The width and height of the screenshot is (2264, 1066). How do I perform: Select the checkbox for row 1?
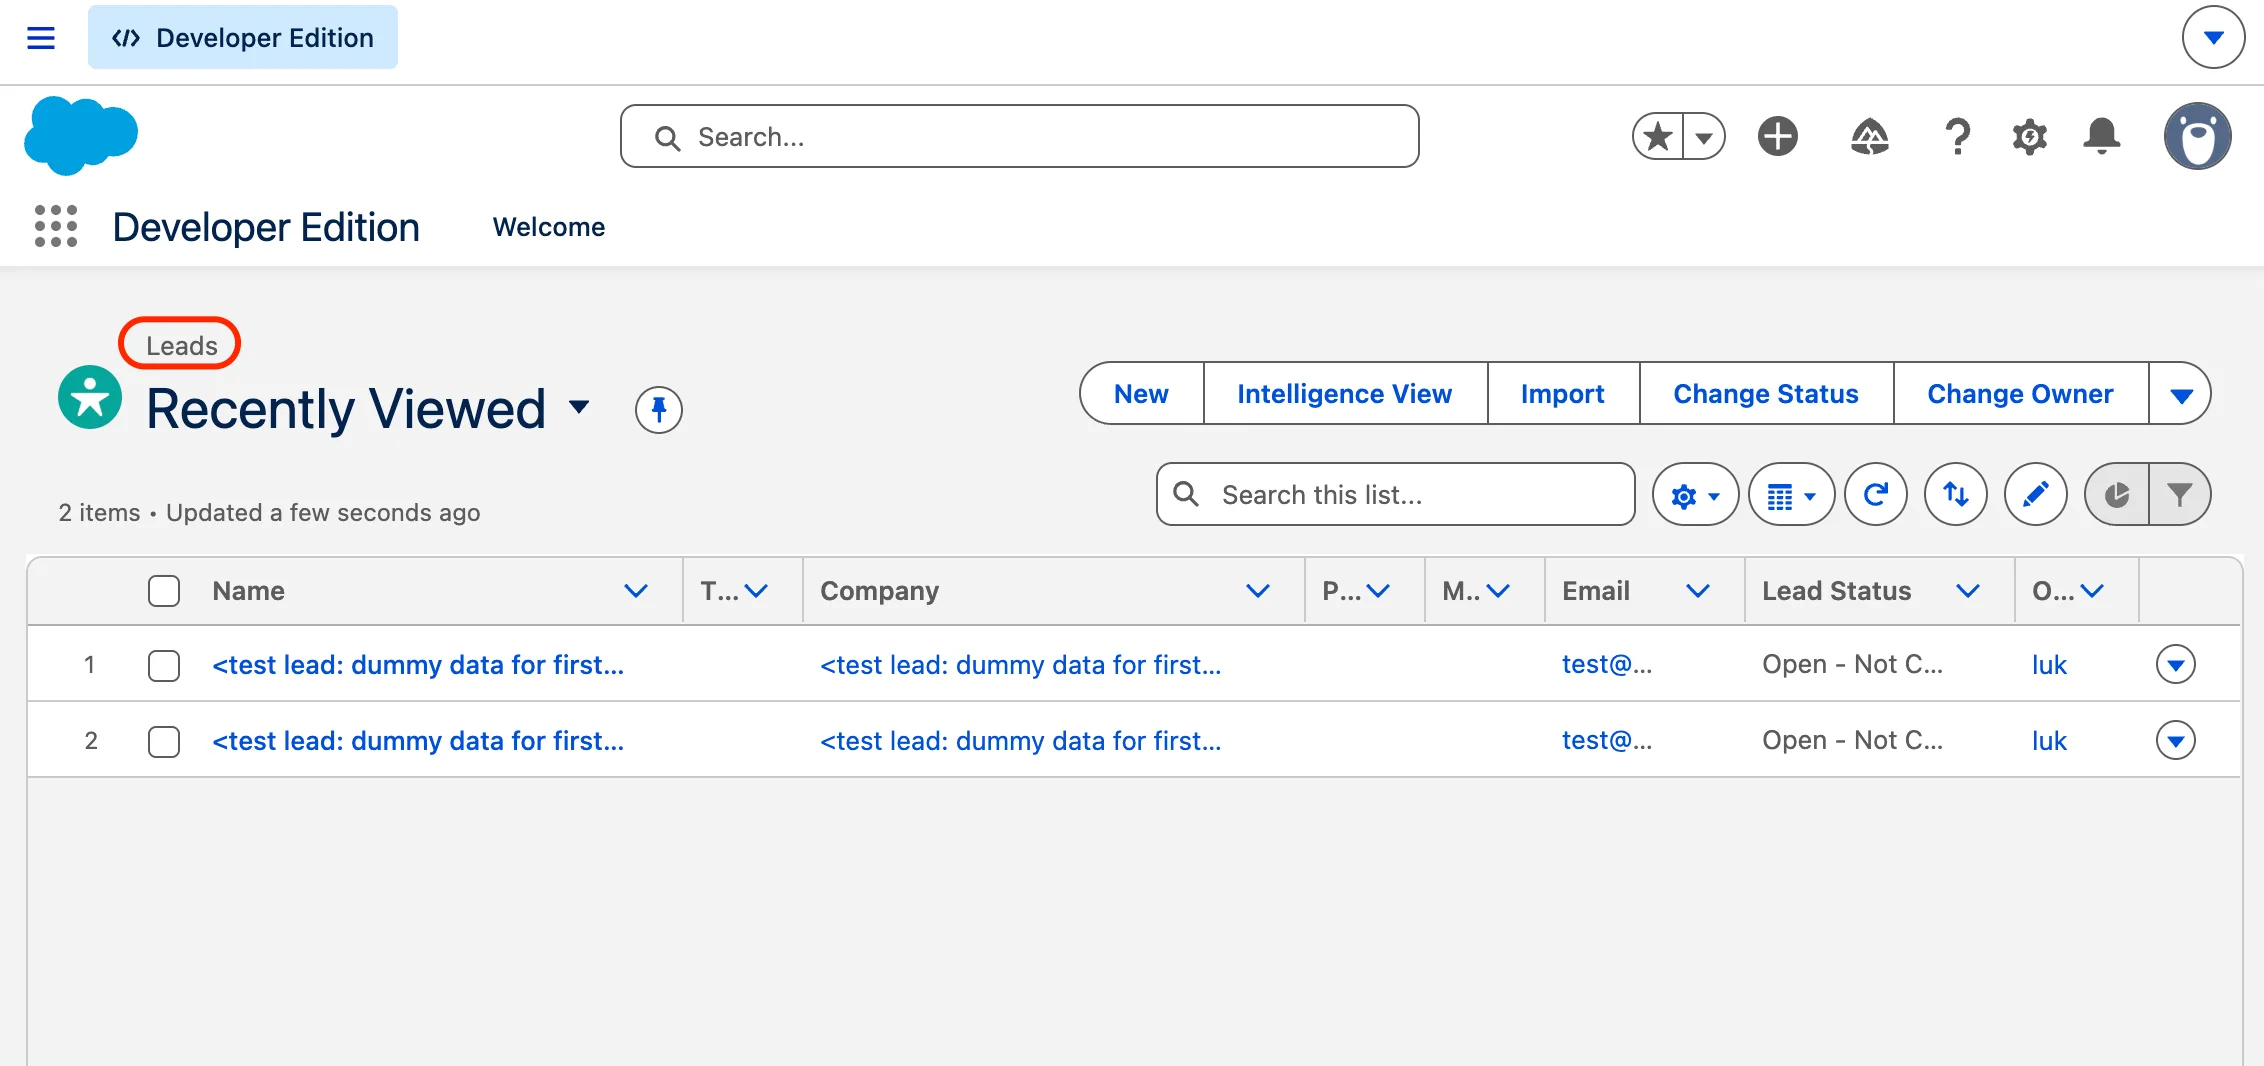point(164,665)
